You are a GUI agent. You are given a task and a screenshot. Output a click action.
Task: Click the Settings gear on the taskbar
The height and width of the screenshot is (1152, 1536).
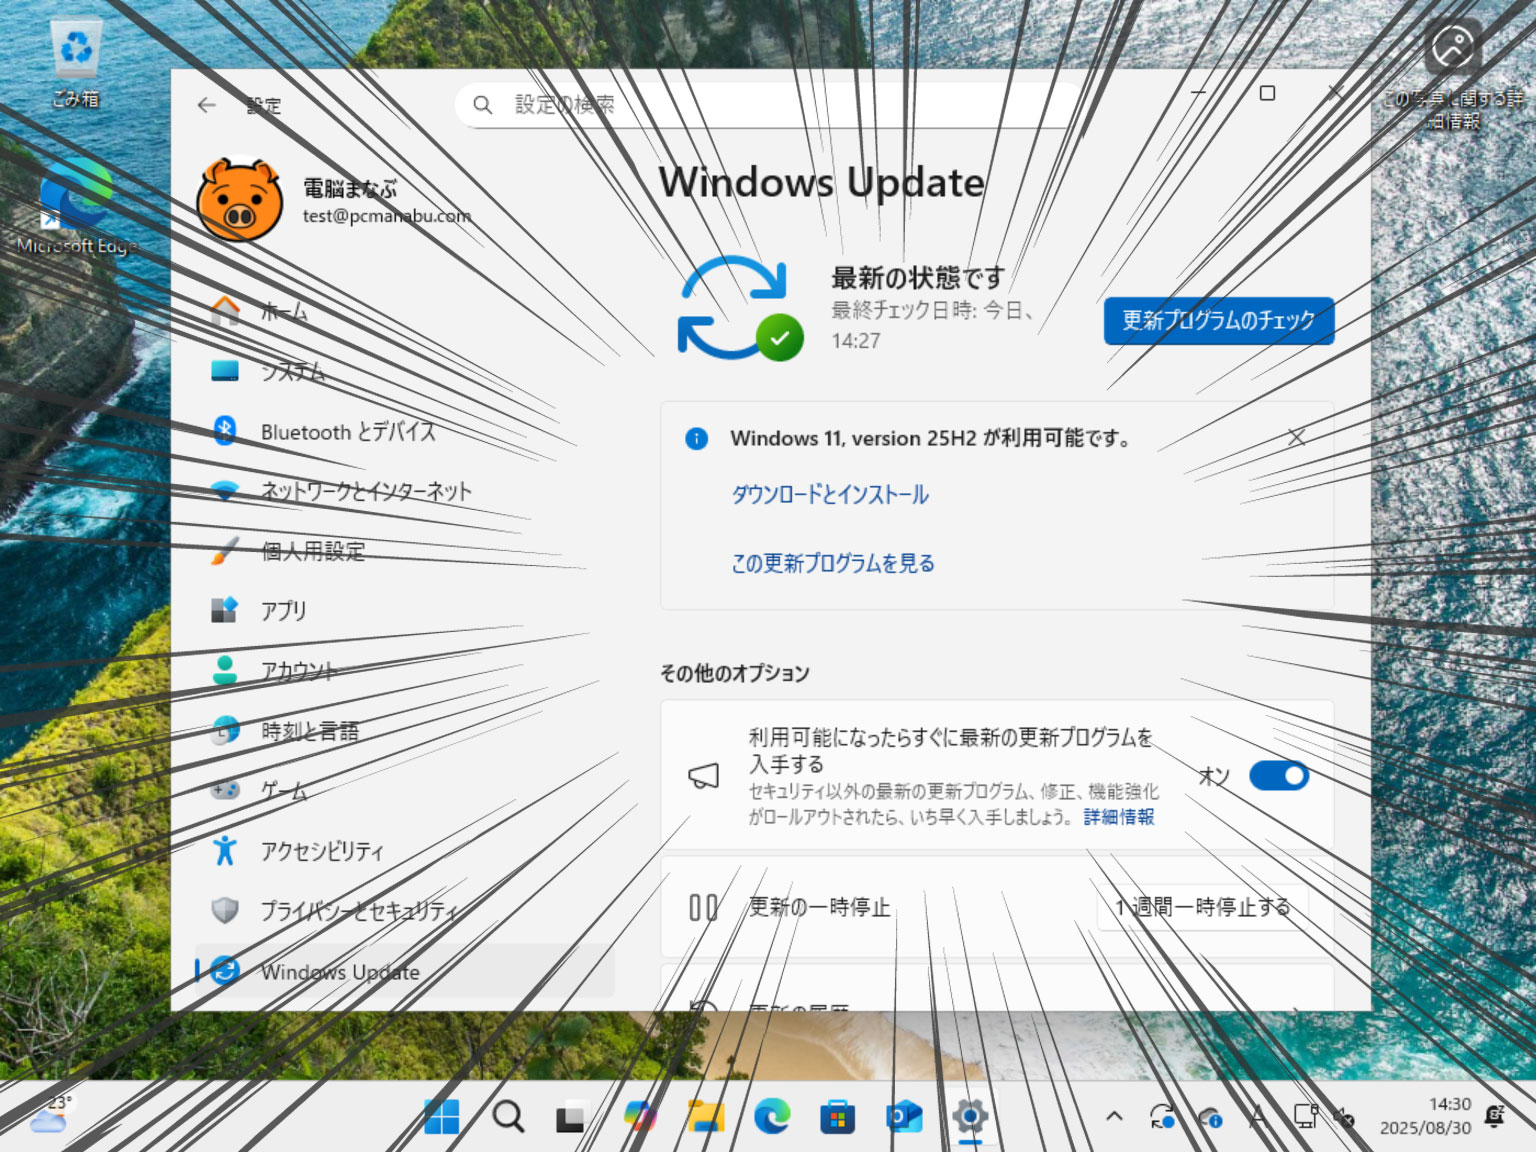[970, 1116]
